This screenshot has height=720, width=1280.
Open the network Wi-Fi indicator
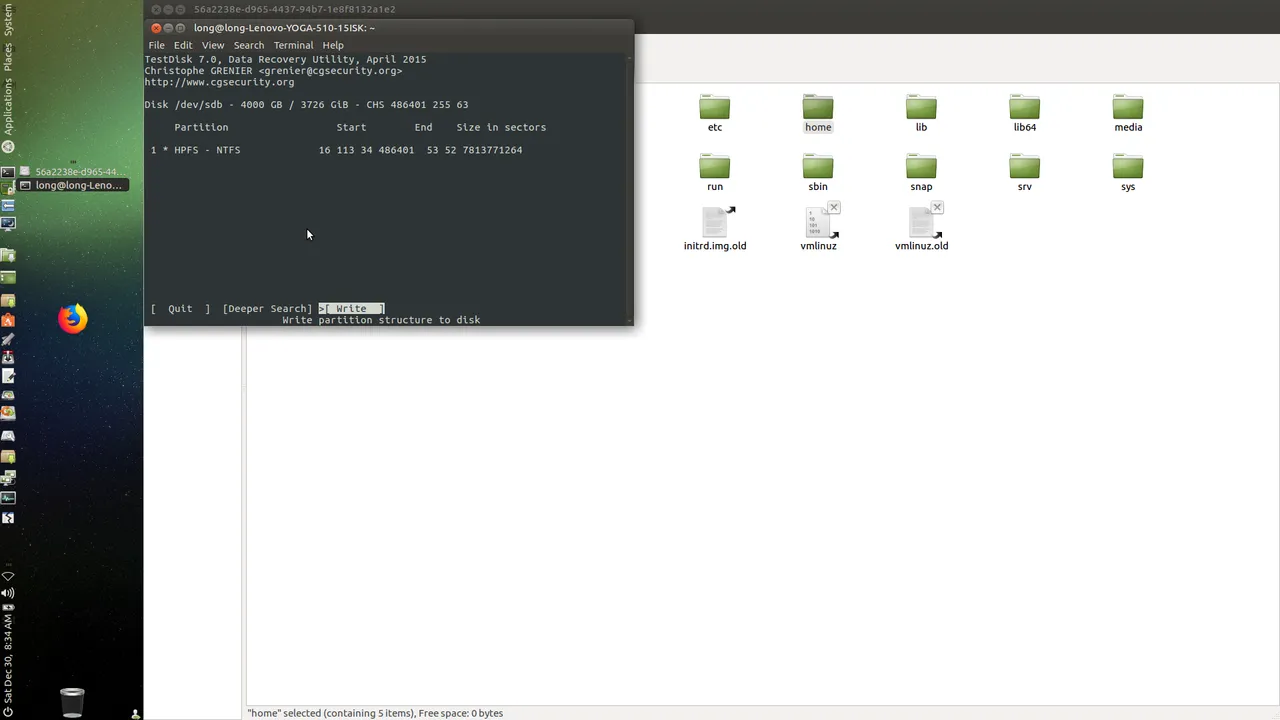click(x=8, y=577)
